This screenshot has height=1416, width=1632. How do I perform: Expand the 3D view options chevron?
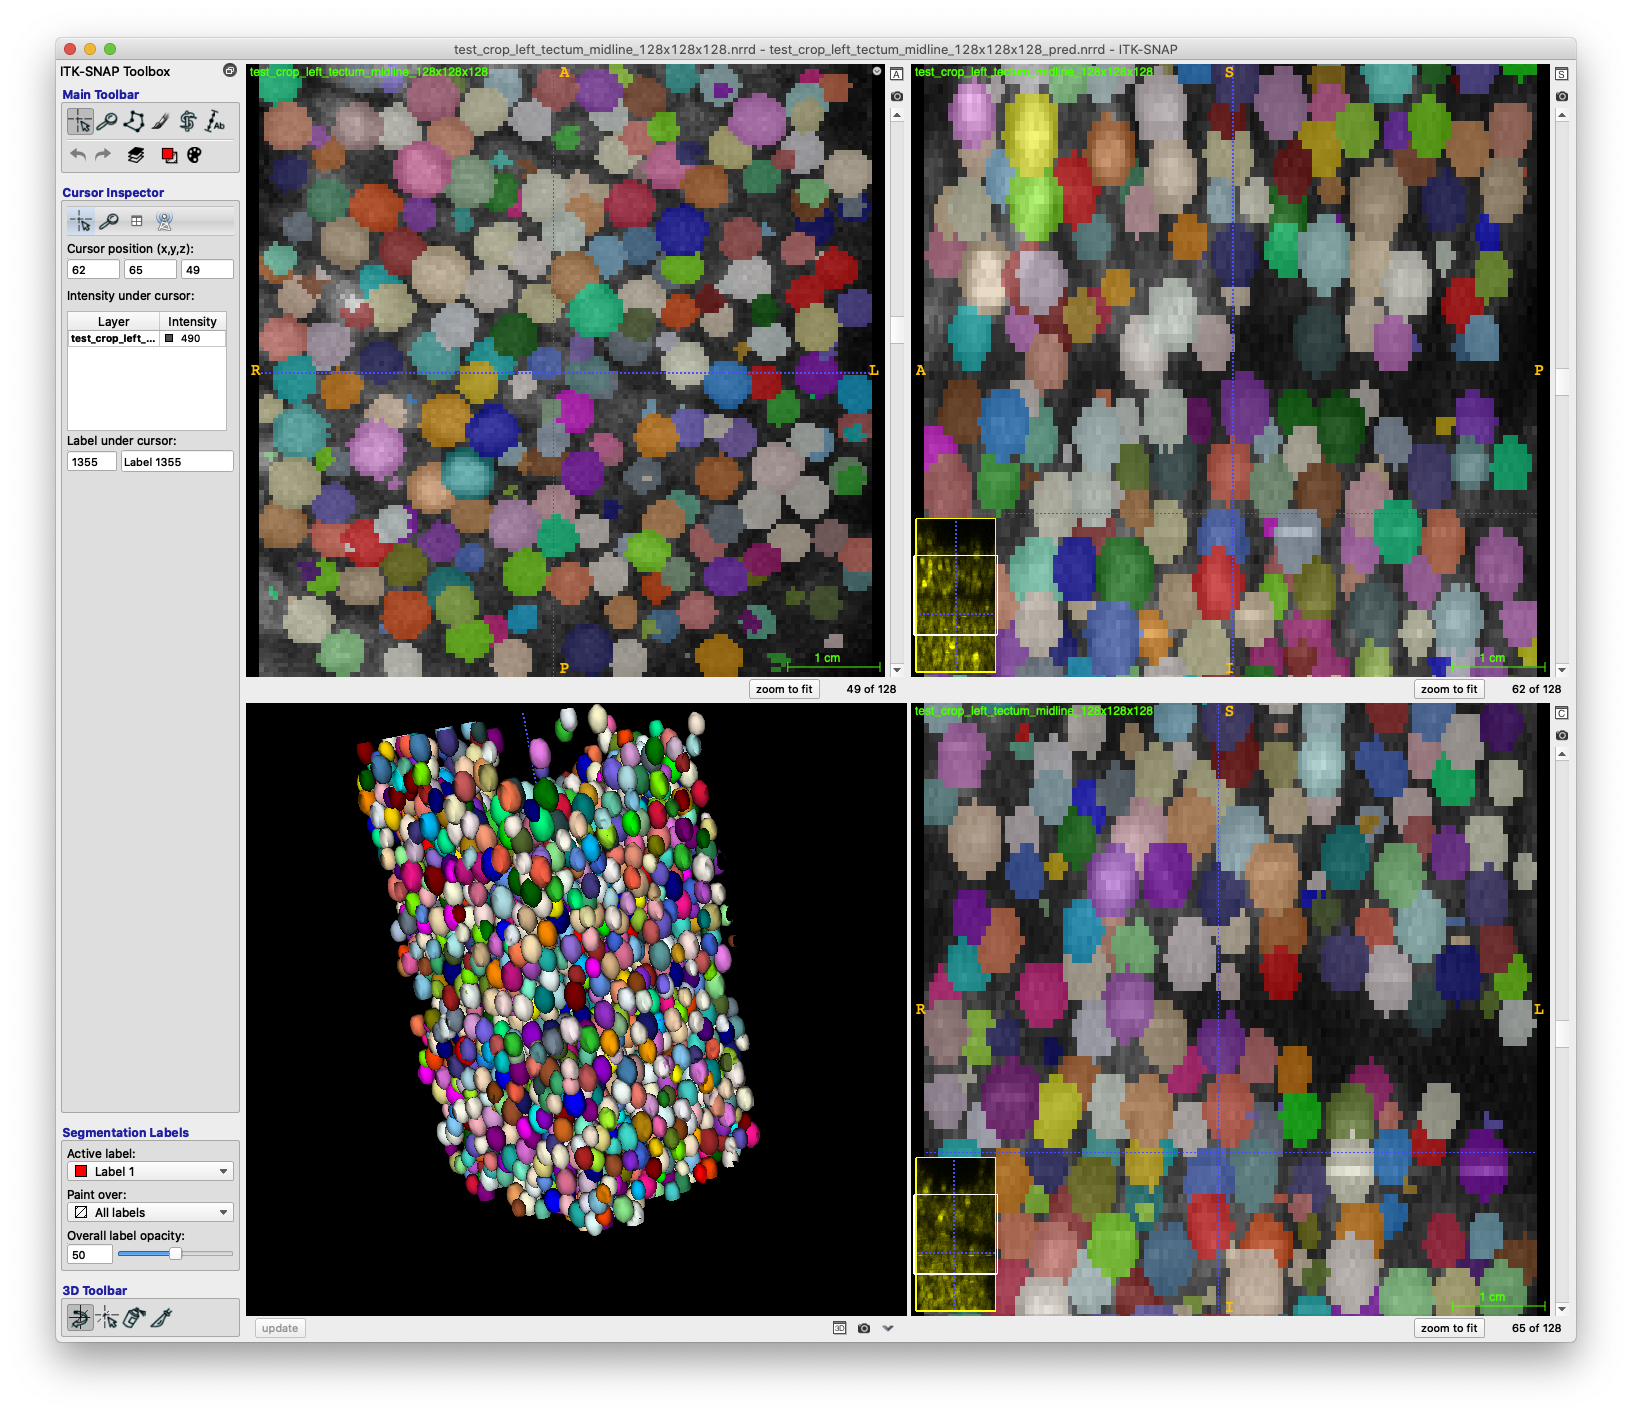pyautogui.click(x=886, y=1328)
